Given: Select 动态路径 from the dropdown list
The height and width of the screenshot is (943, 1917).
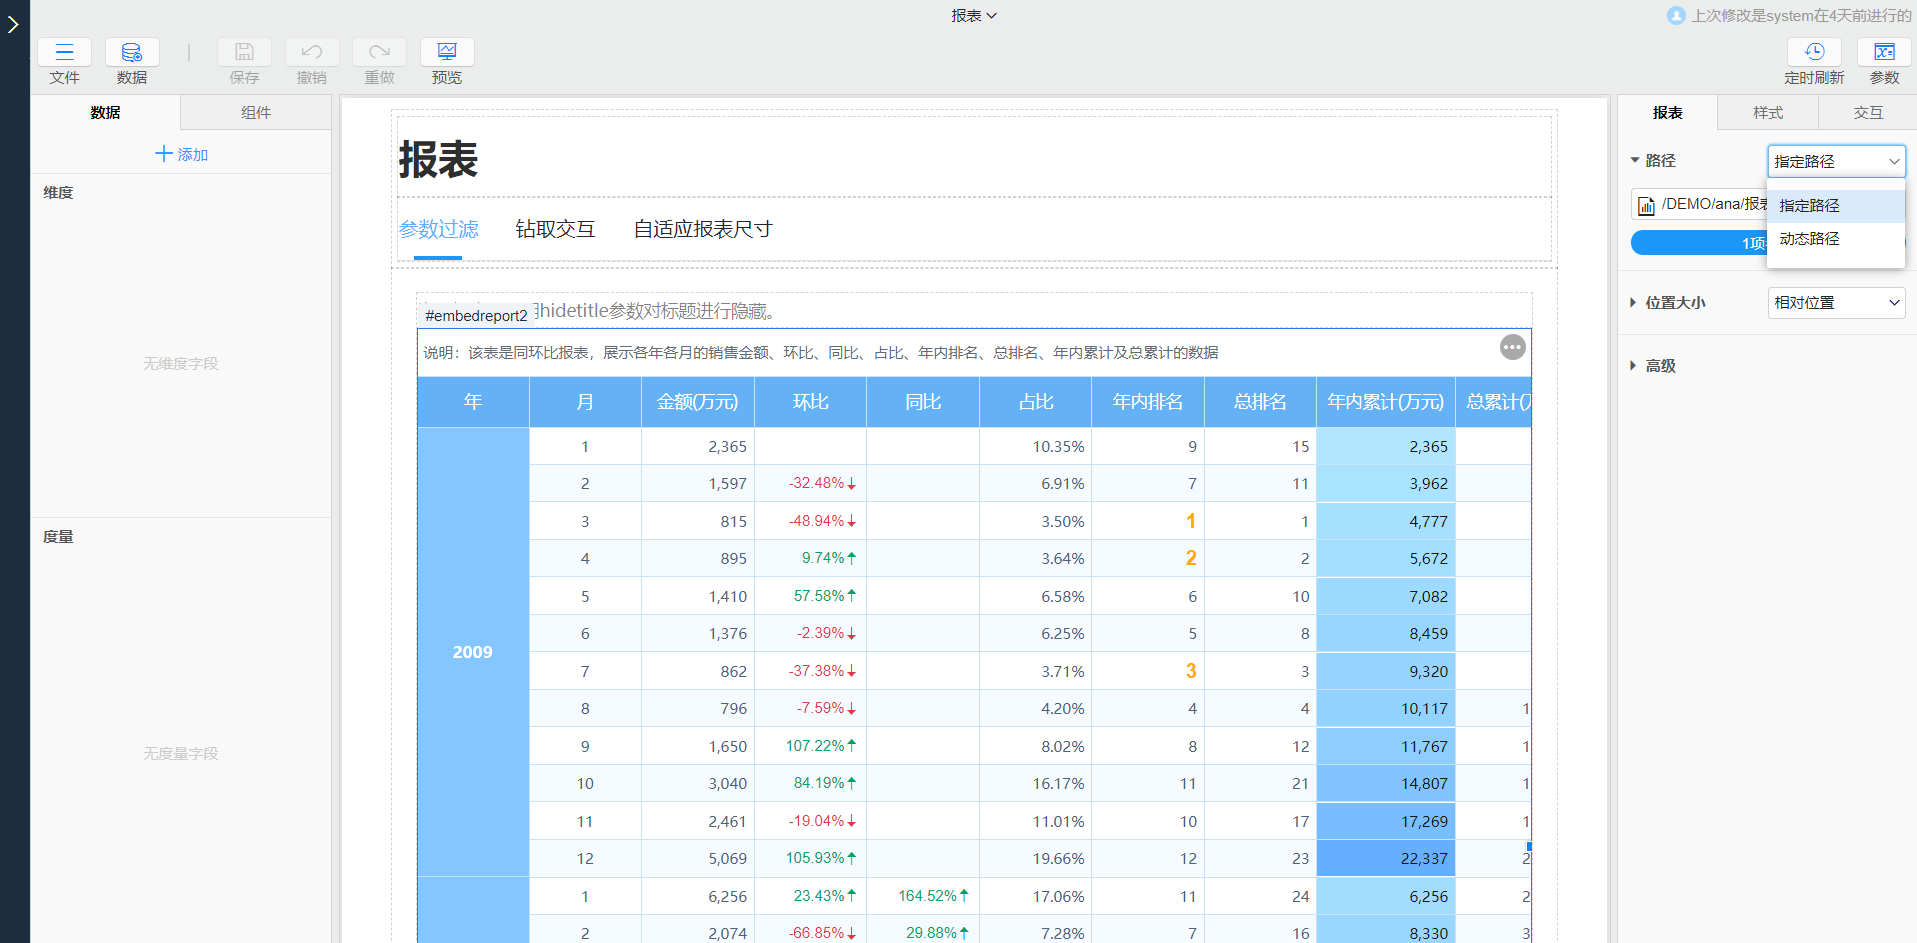Looking at the screenshot, I should (x=1809, y=239).
